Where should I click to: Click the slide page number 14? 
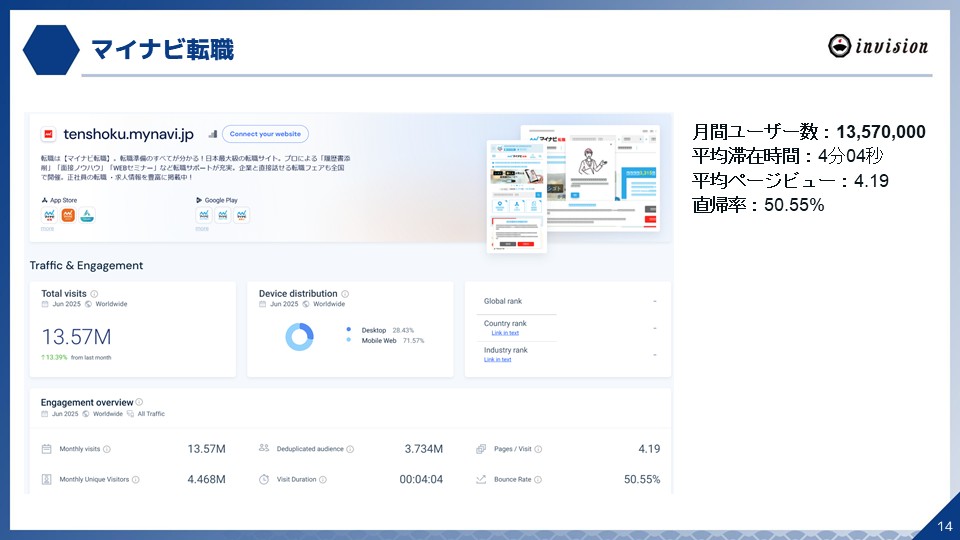click(x=945, y=527)
